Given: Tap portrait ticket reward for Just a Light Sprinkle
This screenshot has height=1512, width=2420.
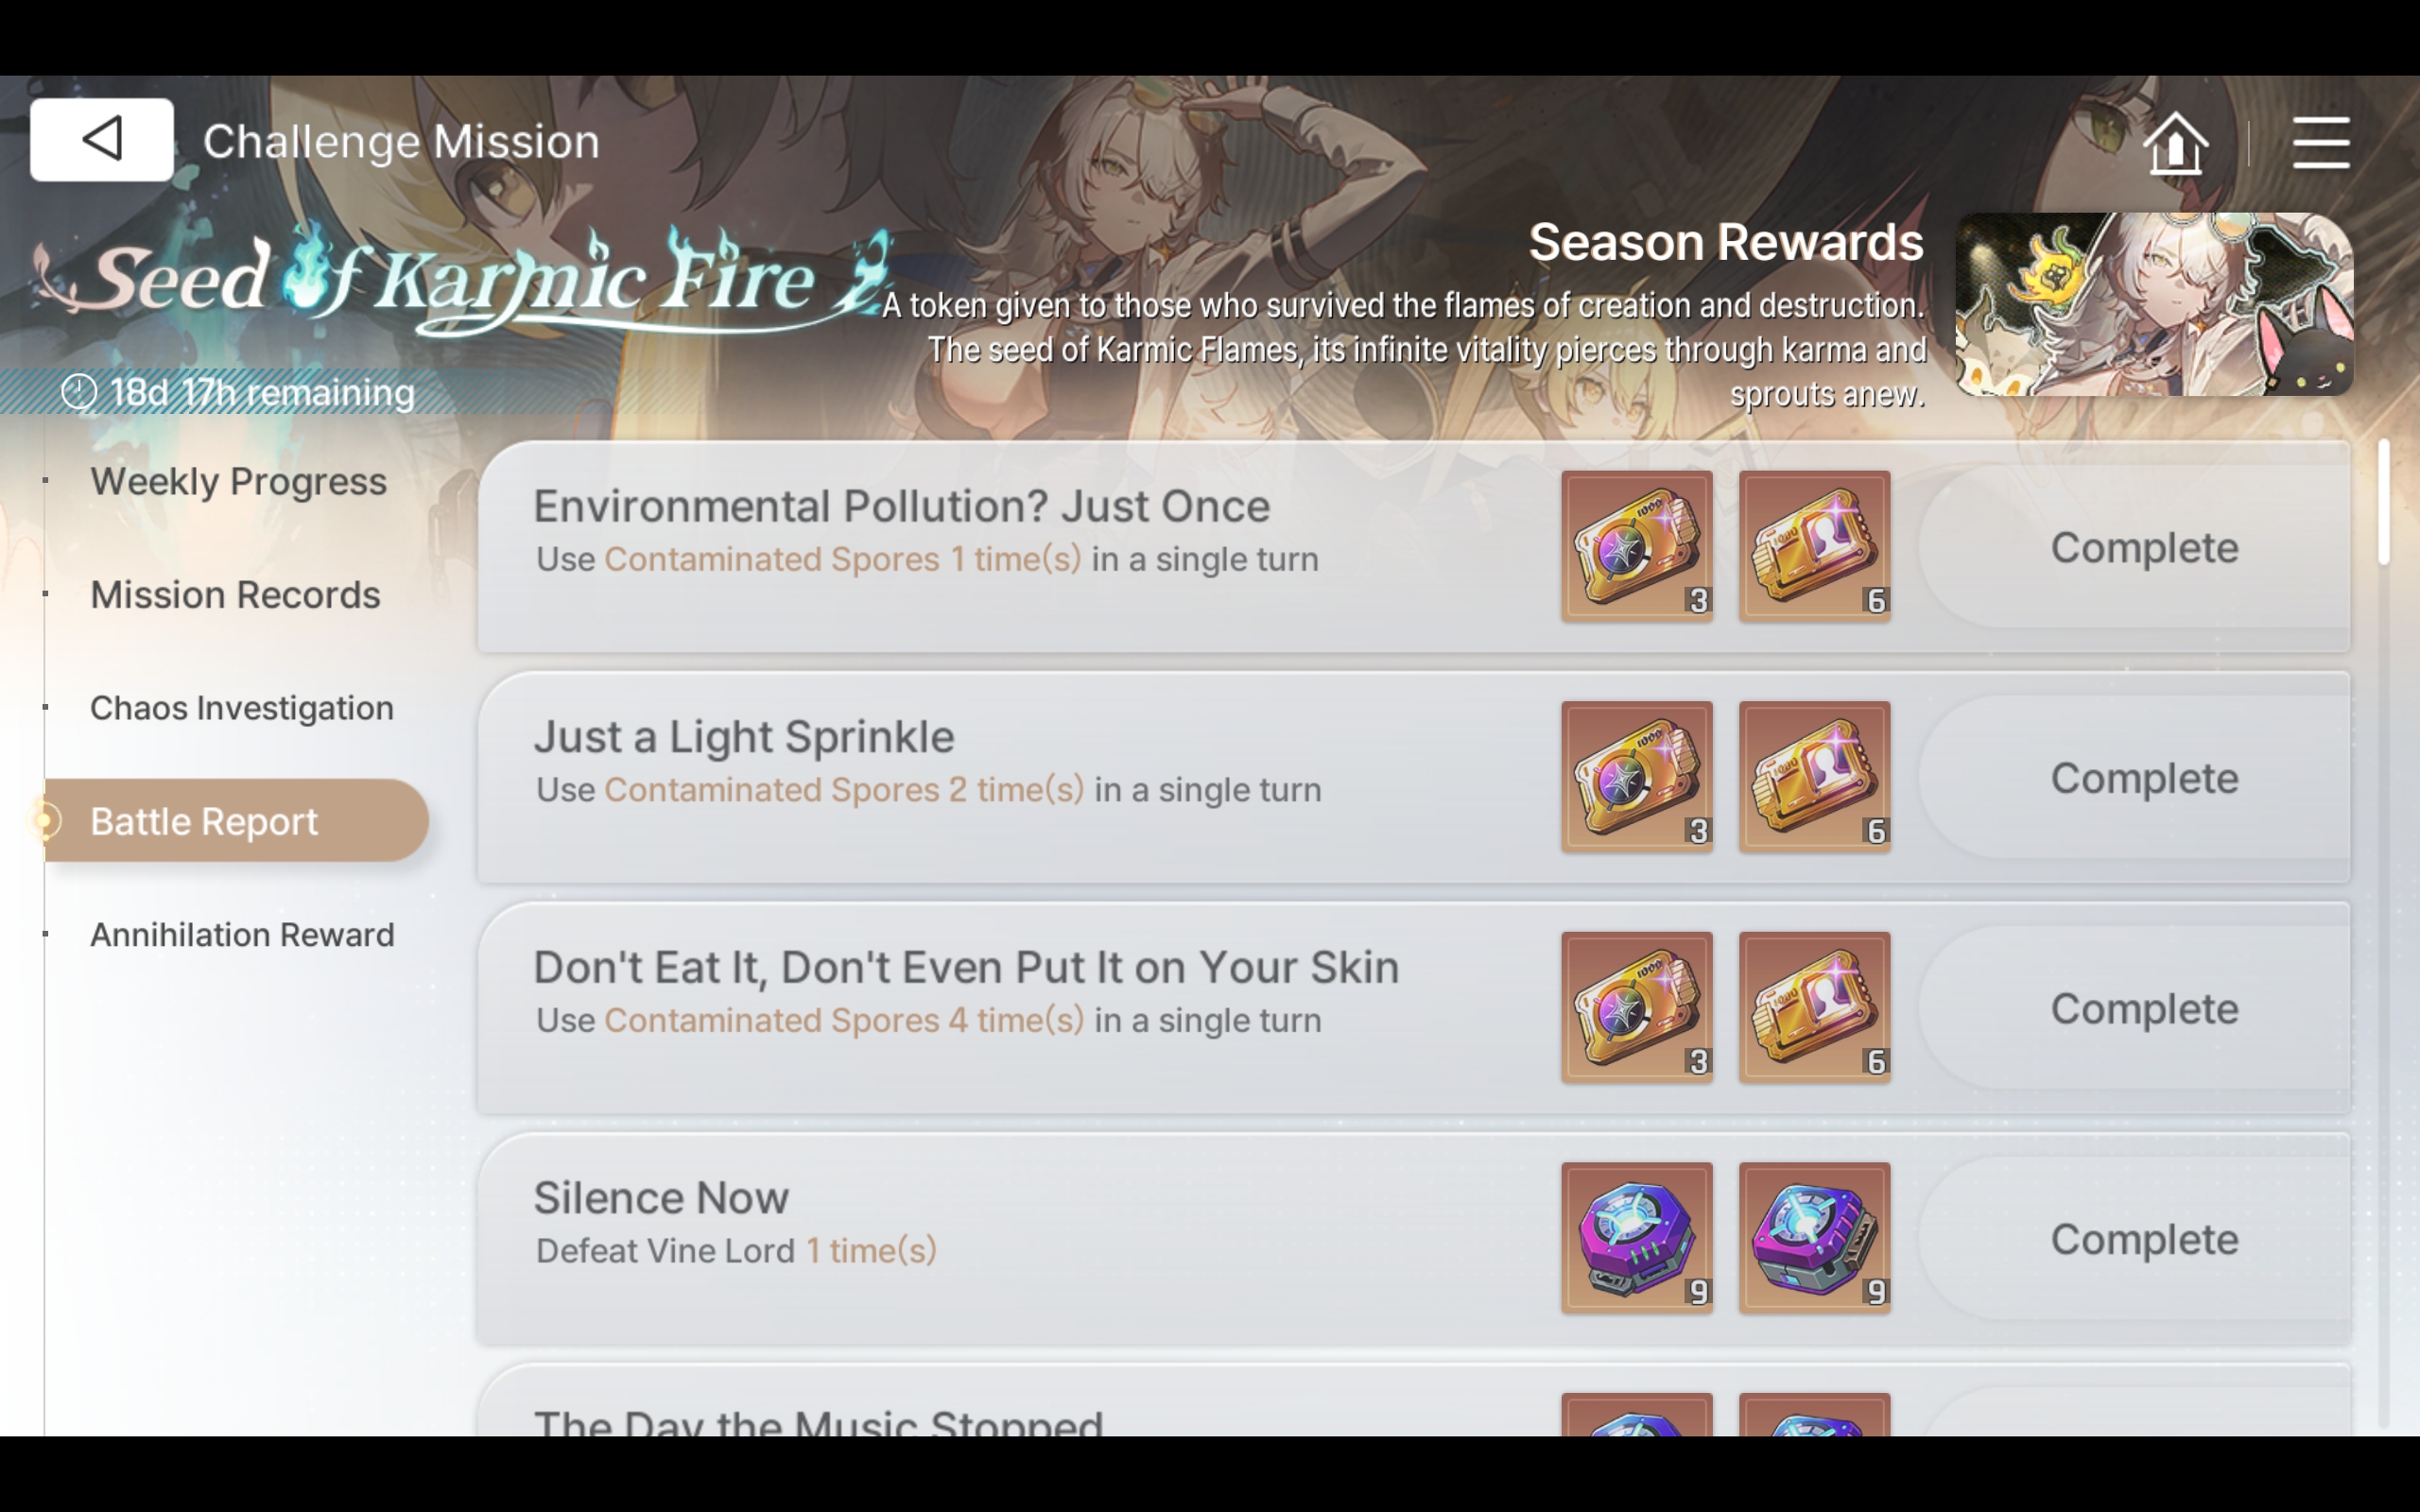Looking at the screenshot, I should [x=1814, y=777].
